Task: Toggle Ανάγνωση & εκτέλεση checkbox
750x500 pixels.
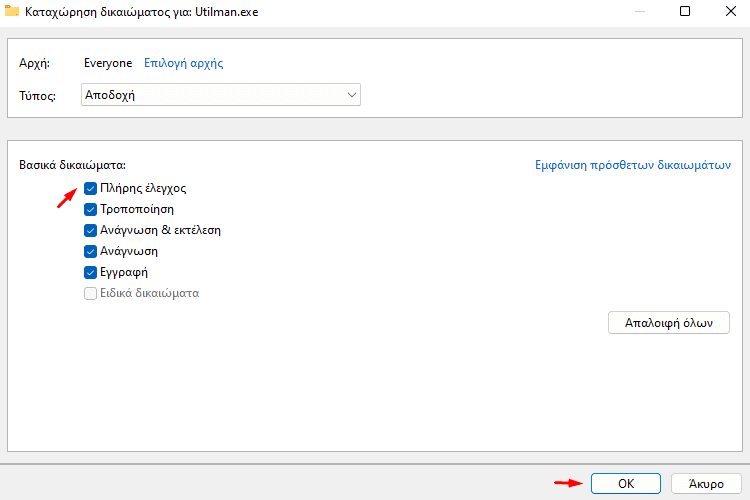Action: (90, 231)
